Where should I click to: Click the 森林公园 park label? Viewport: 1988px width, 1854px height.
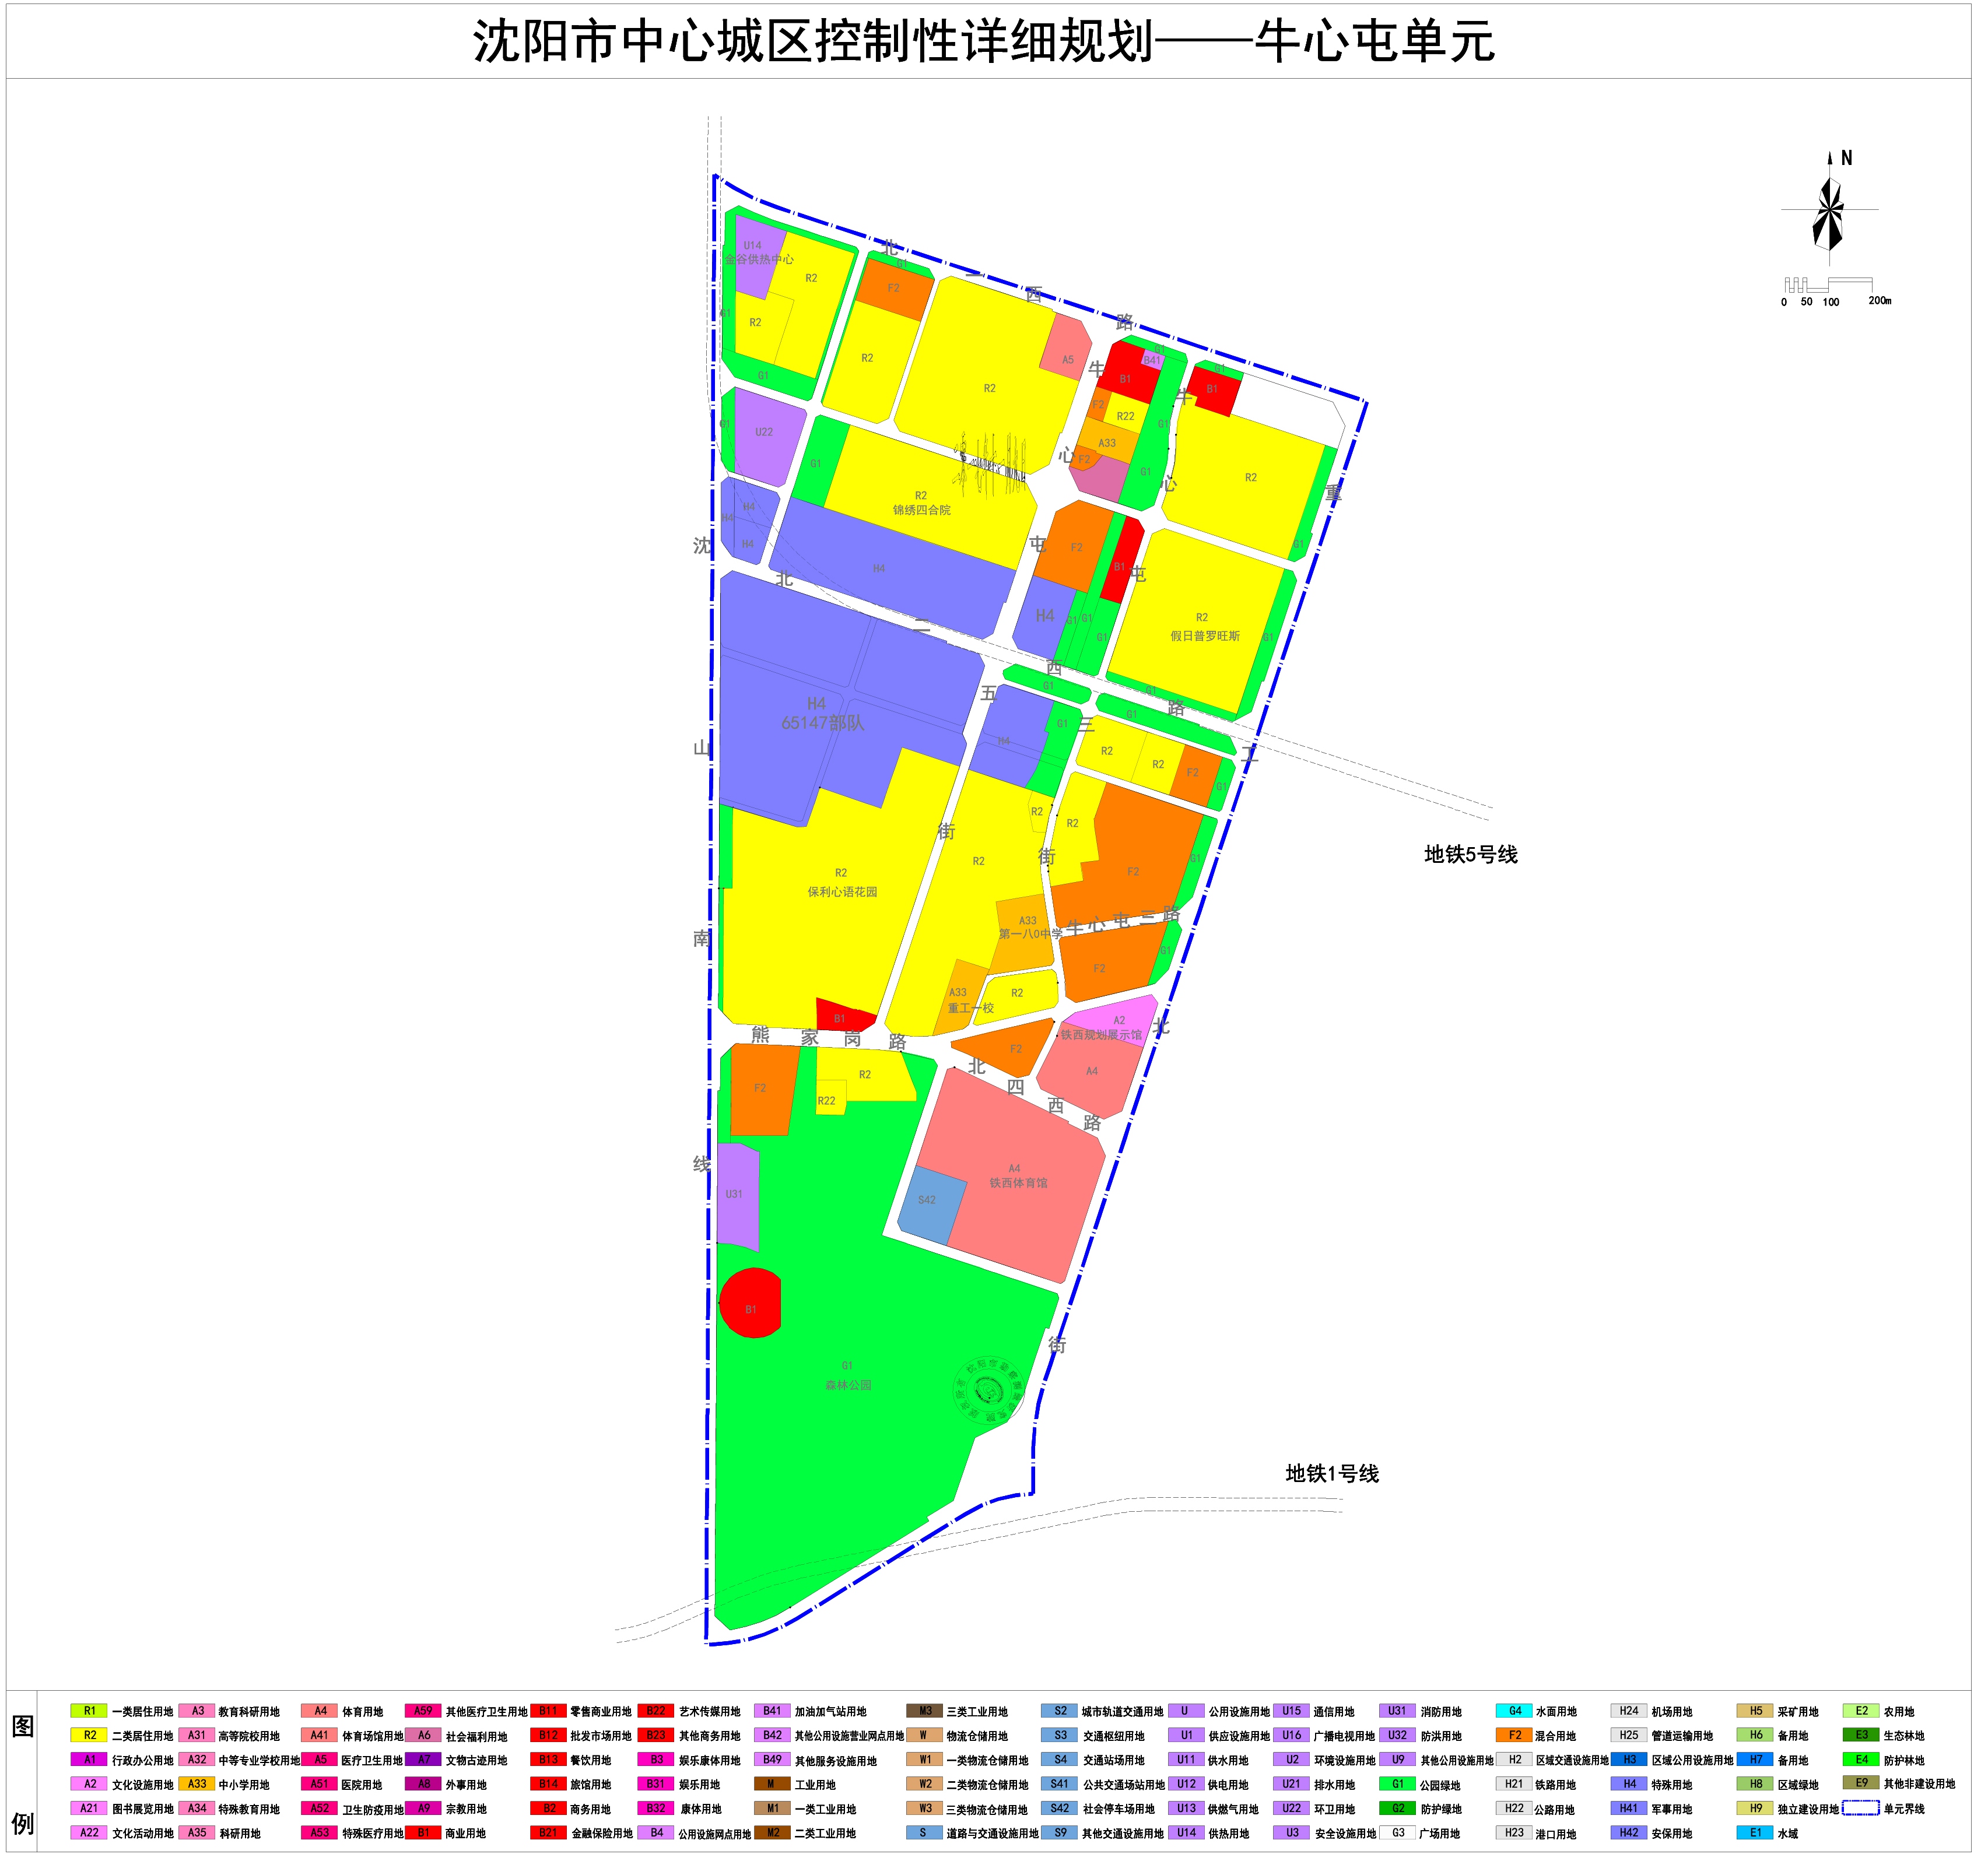click(x=848, y=1385)
